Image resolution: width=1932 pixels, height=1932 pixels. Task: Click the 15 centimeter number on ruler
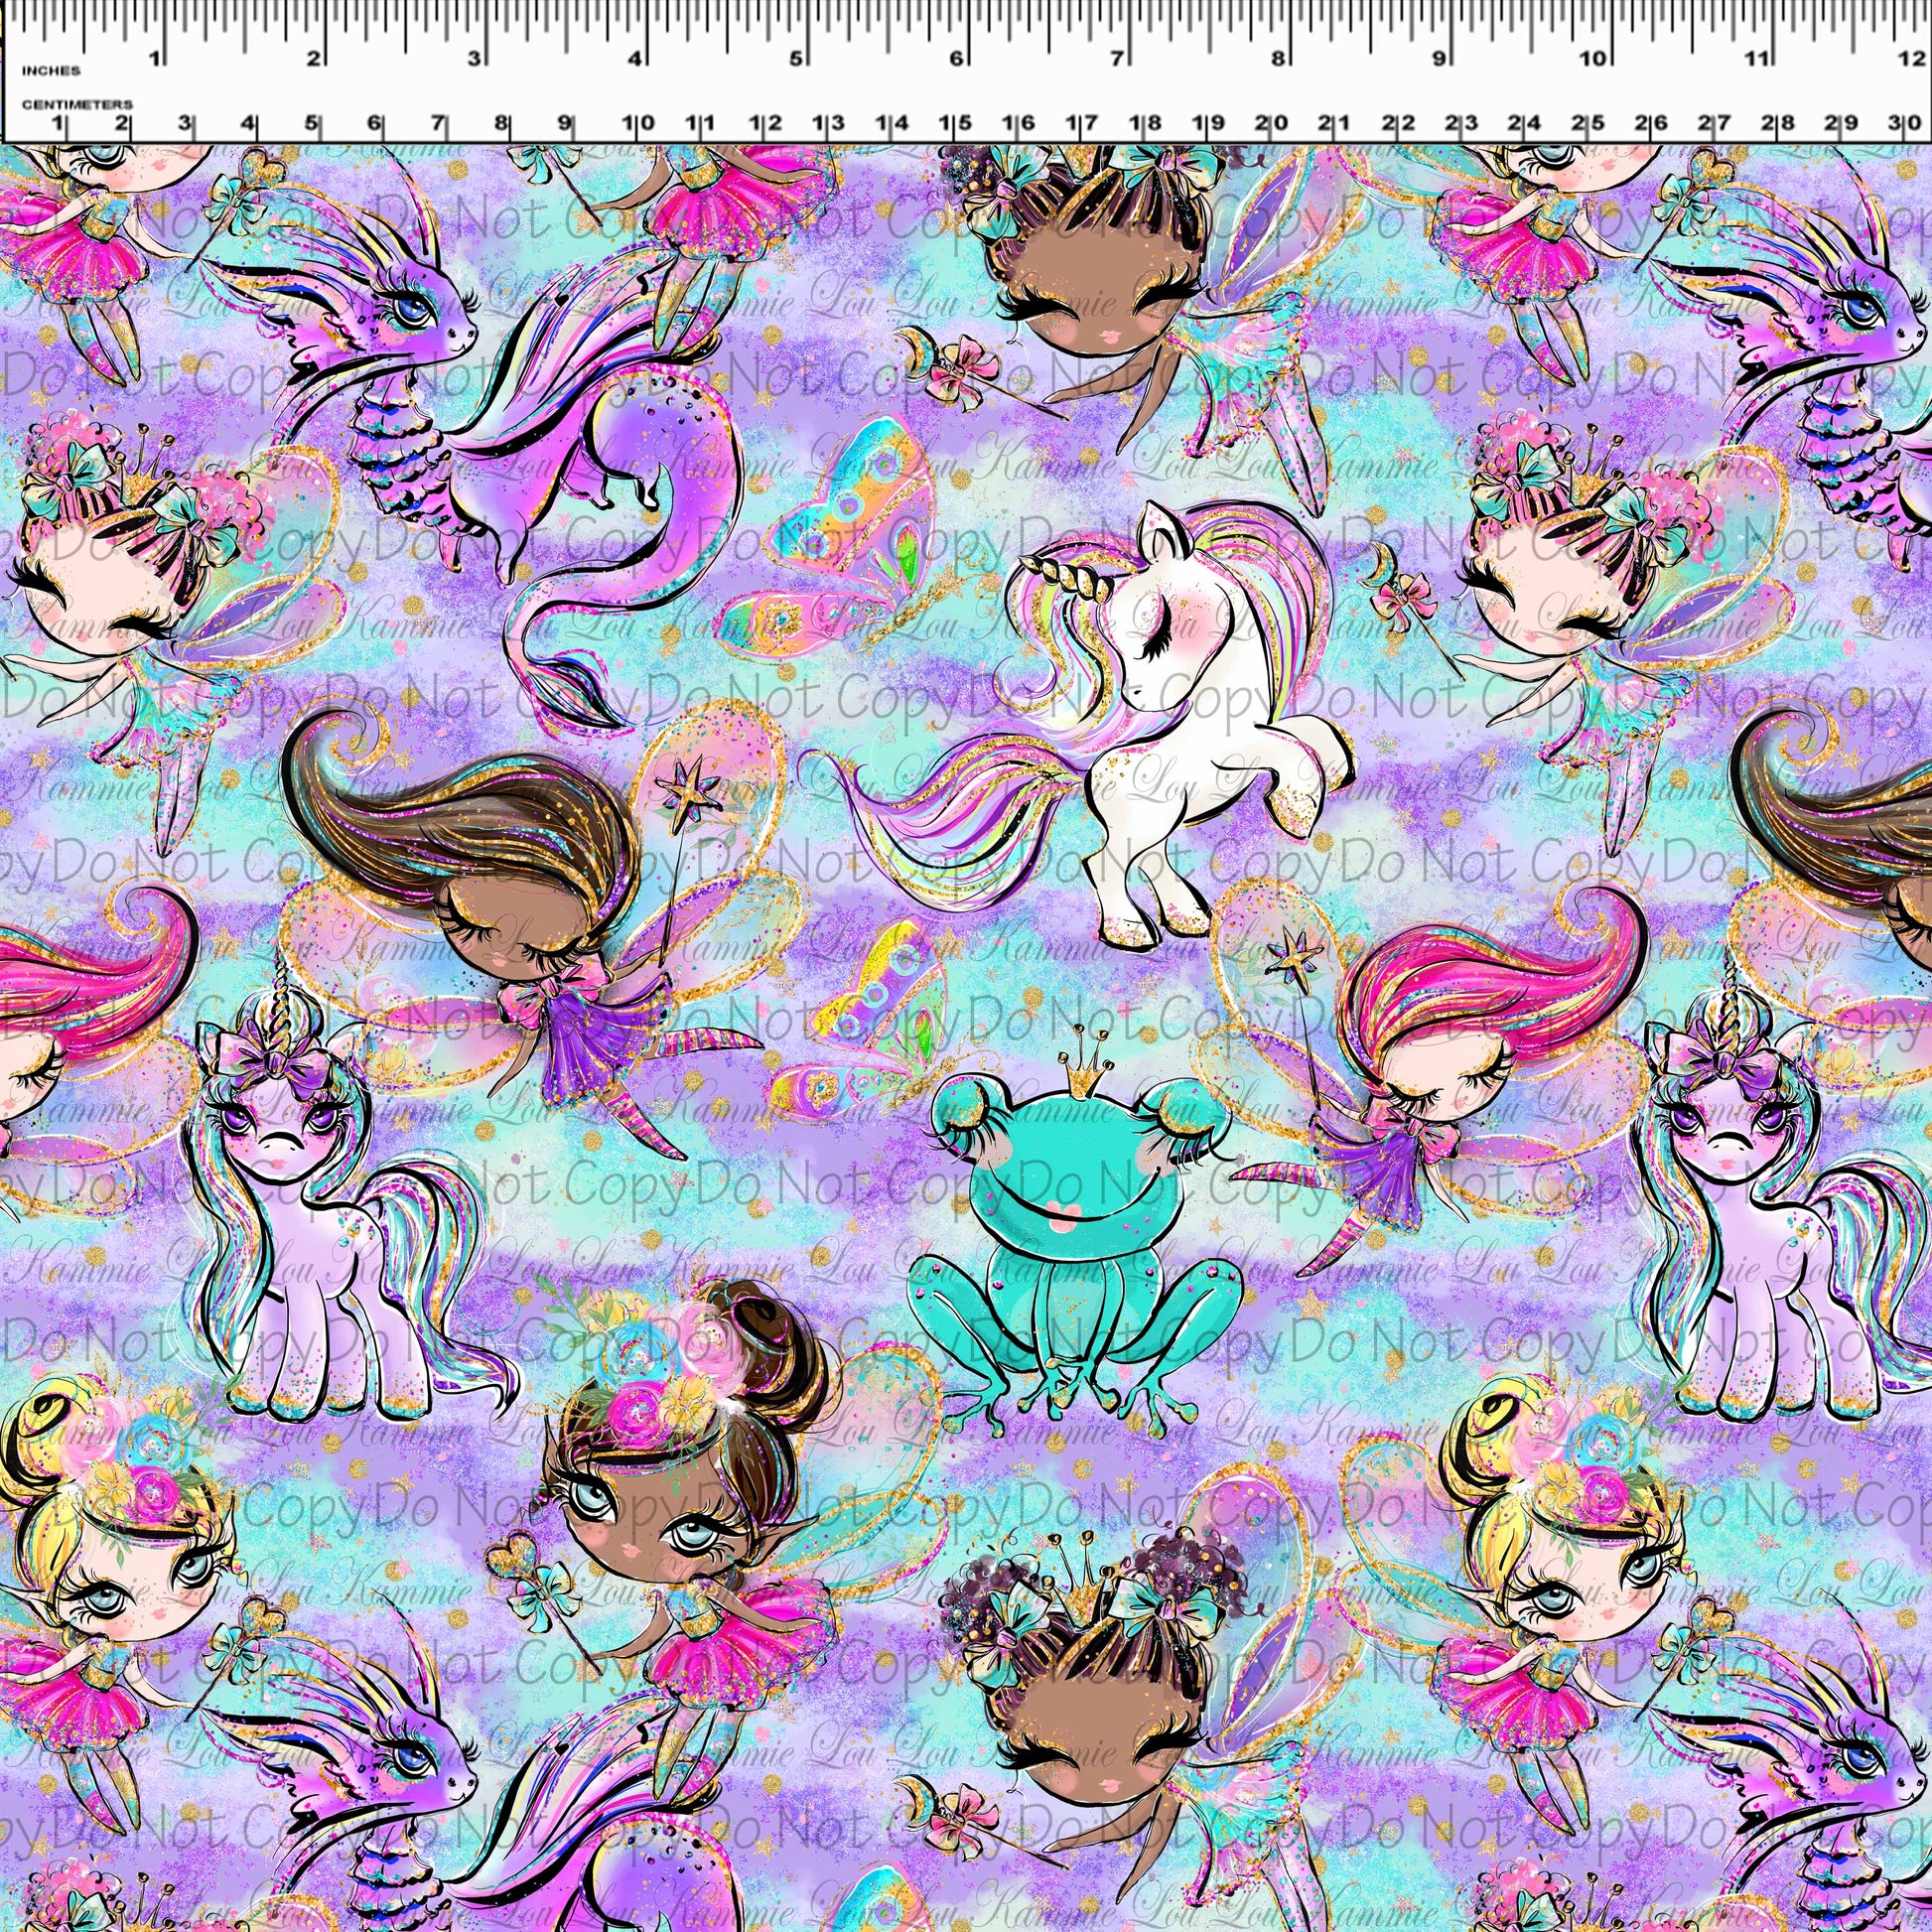[x=955, y=124]
